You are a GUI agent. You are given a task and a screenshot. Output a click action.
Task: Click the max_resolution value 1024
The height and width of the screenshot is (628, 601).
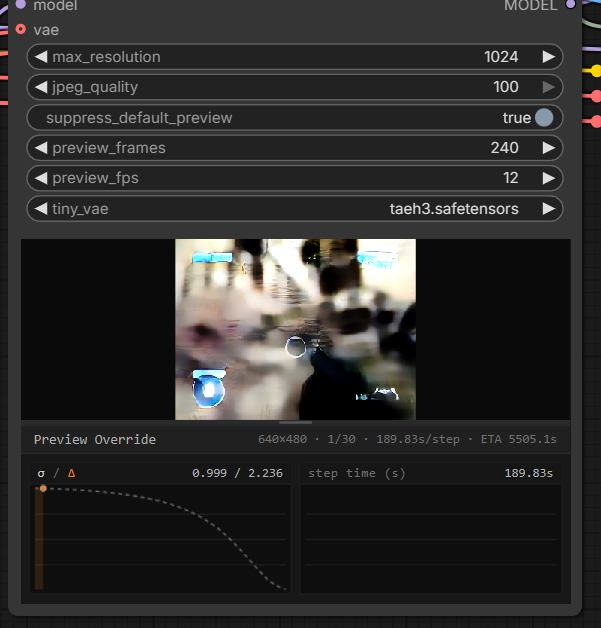(501, 57)
